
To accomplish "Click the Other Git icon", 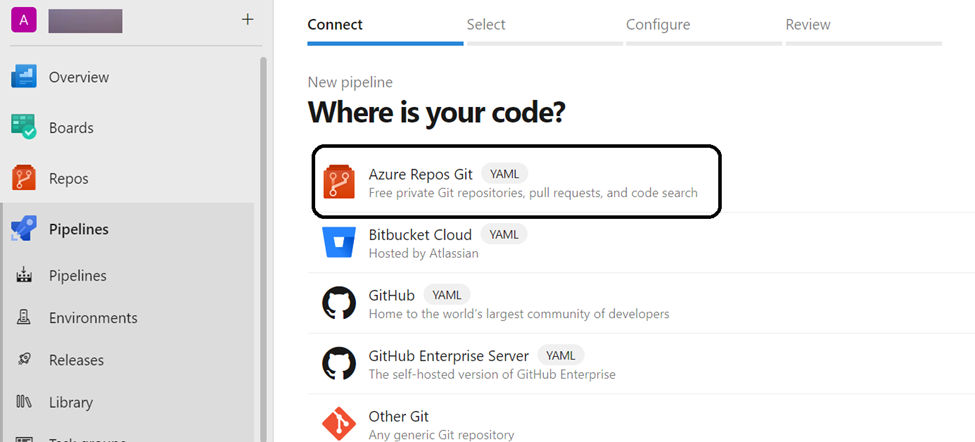I will click(339, 424).
